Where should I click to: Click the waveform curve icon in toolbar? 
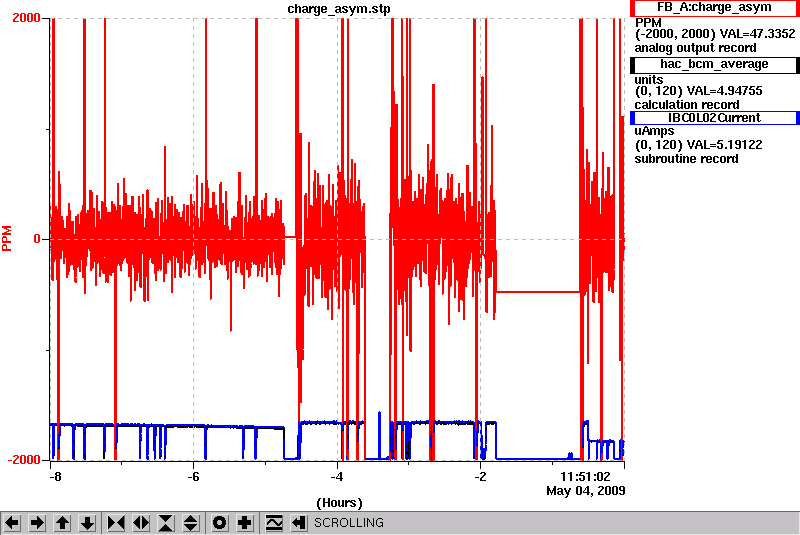[274, 523]
